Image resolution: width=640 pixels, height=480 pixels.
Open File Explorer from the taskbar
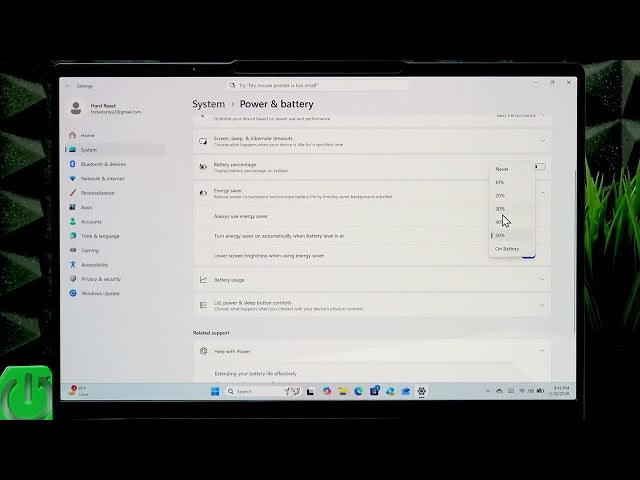[342, 391]
